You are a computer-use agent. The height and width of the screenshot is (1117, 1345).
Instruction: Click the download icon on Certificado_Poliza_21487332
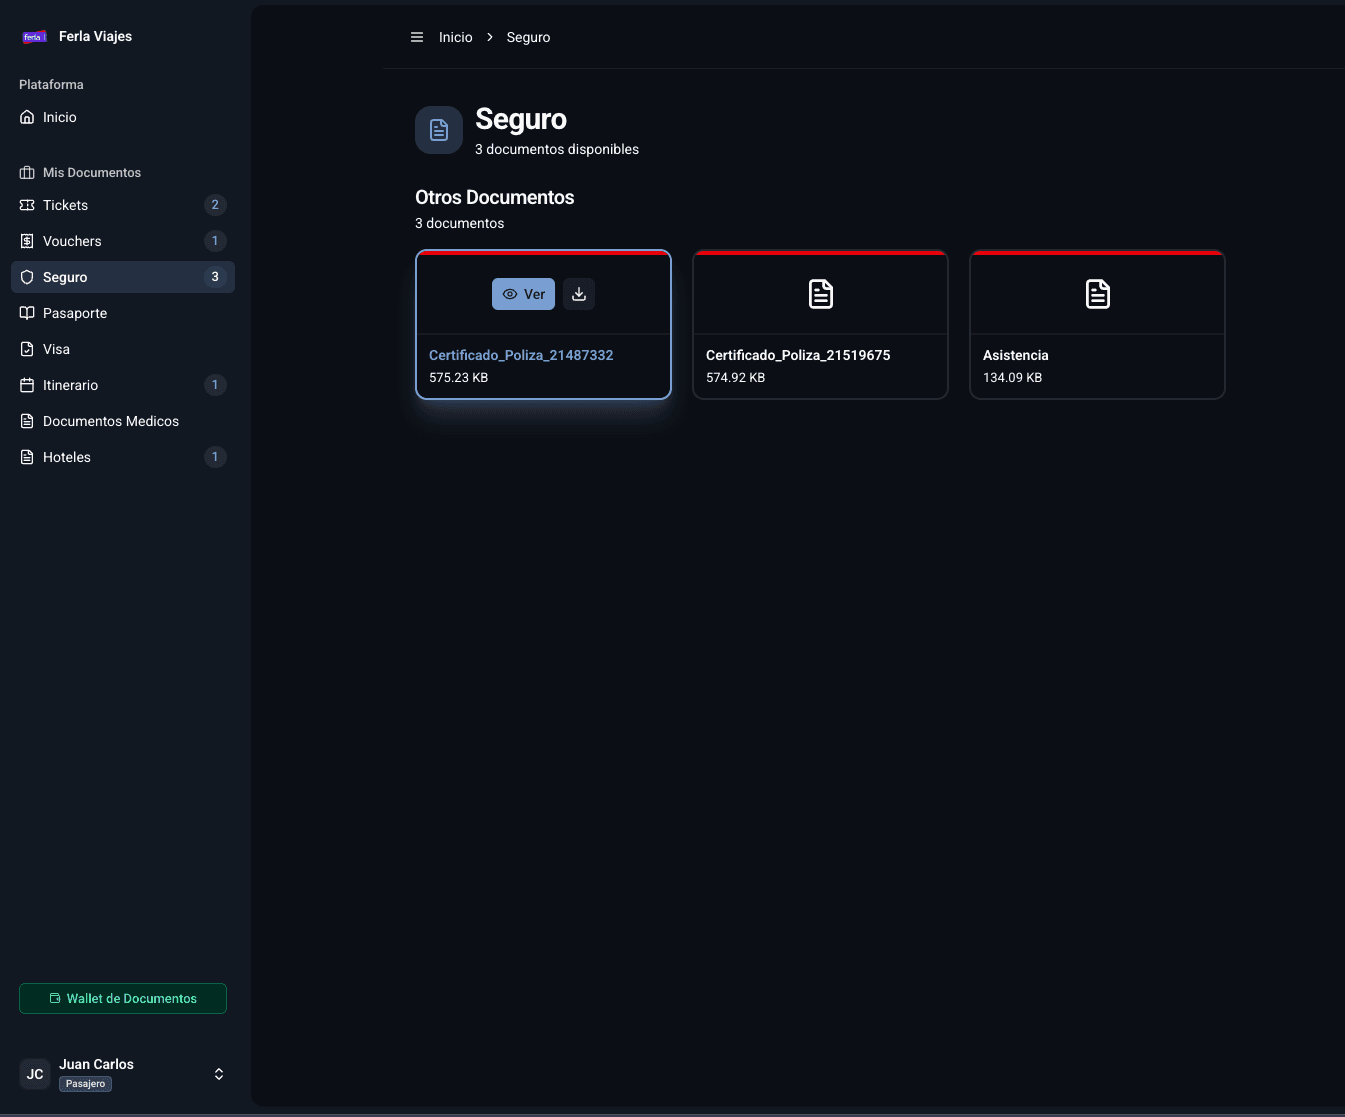click(579, 294)
